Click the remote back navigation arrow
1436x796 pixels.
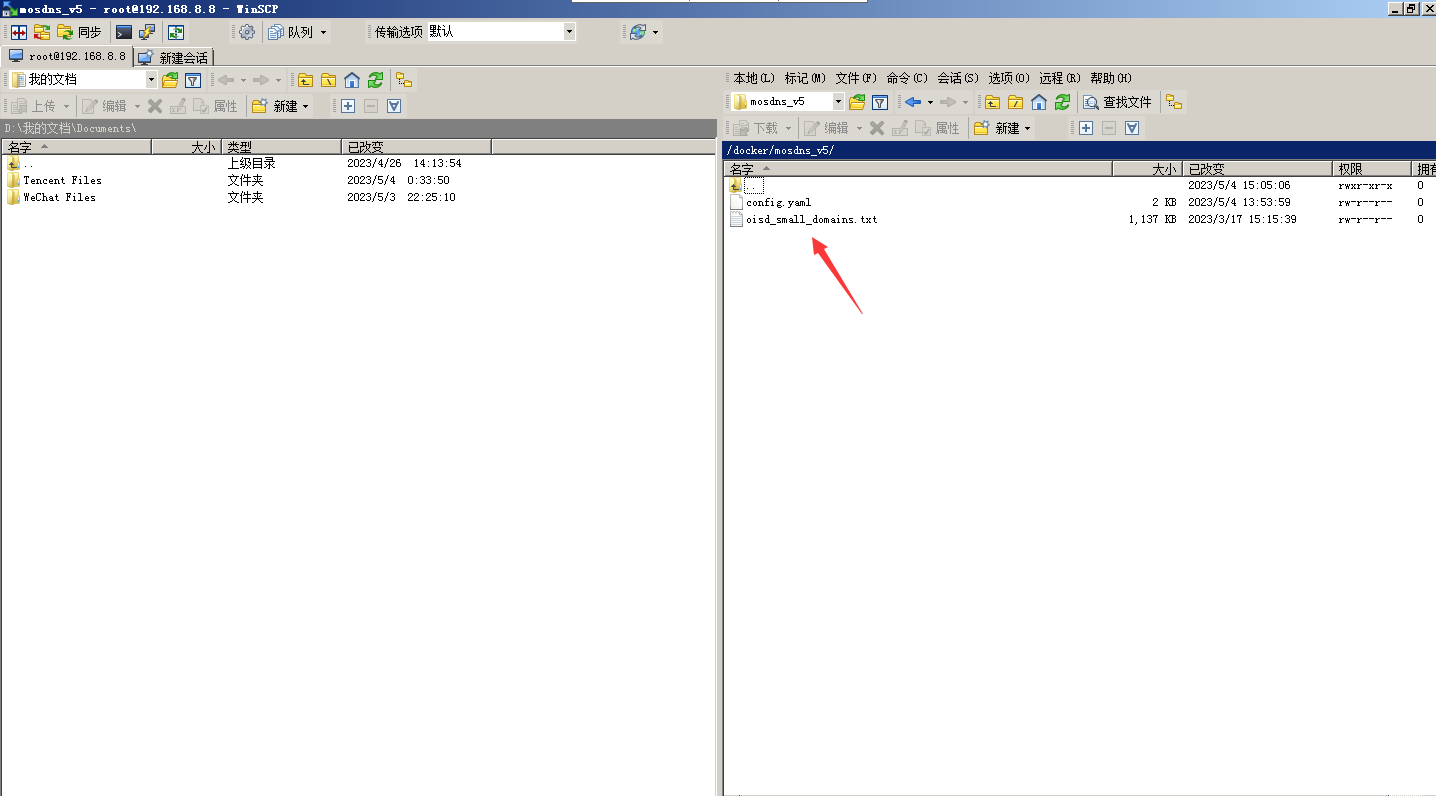(912, 102)
